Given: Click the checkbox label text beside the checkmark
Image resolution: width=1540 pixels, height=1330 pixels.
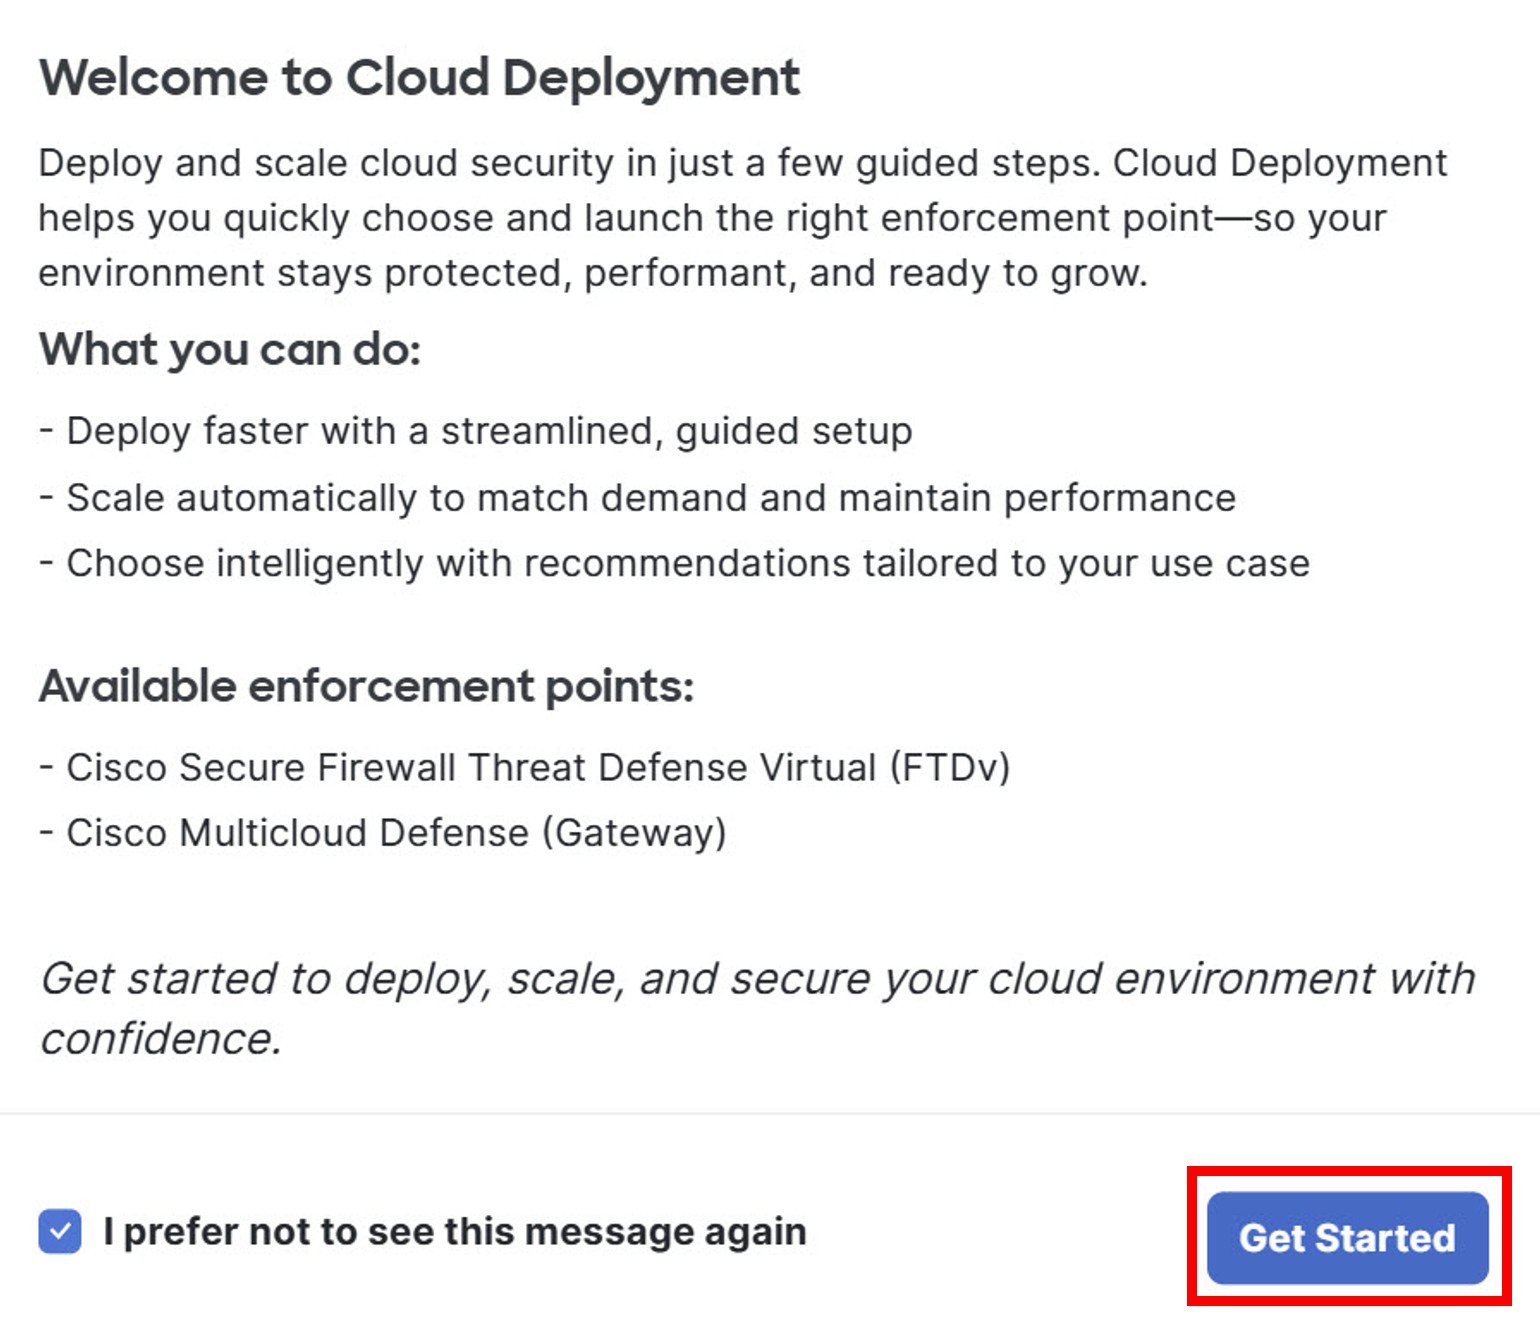Looking at the screenshot, I should tap(455, 1232).
